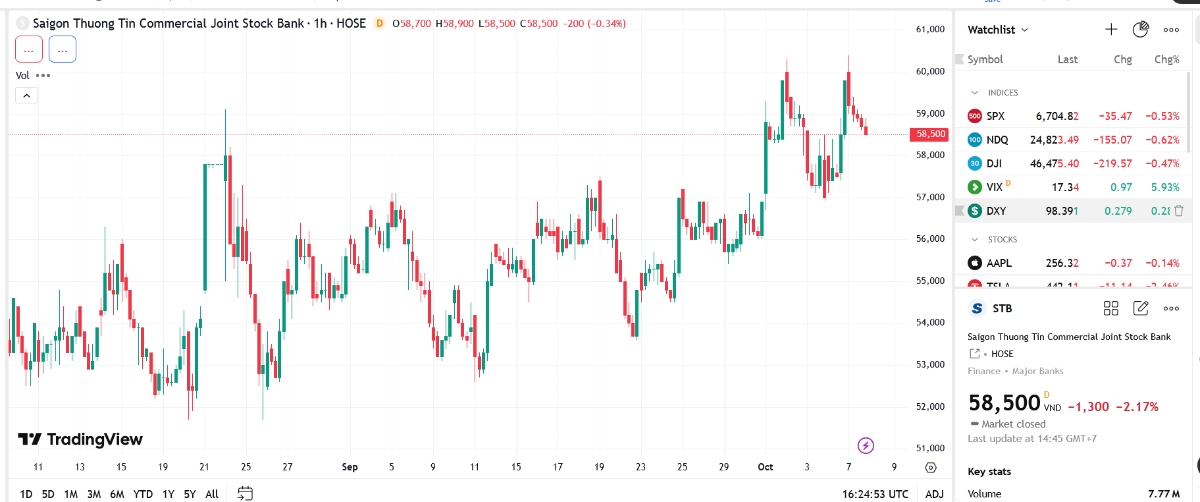Open the Finance sector link
The image size is (1200, 502).
click(984, 371)
